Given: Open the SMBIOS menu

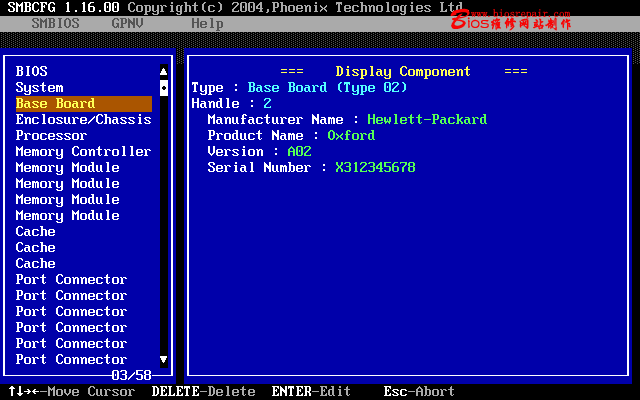Looking at the screenshot, I should click(x=56, y=24).
